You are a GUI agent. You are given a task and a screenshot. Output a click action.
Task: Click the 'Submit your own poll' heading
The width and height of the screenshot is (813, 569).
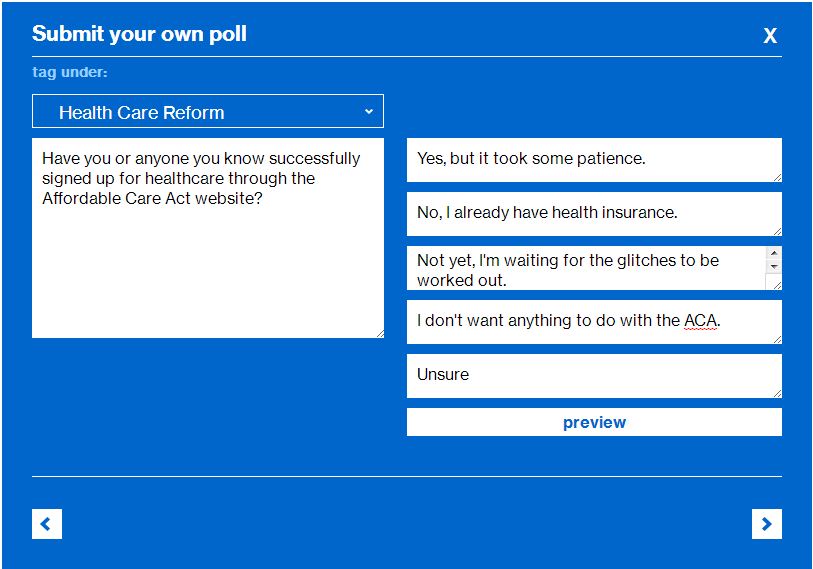click(139, 34)
